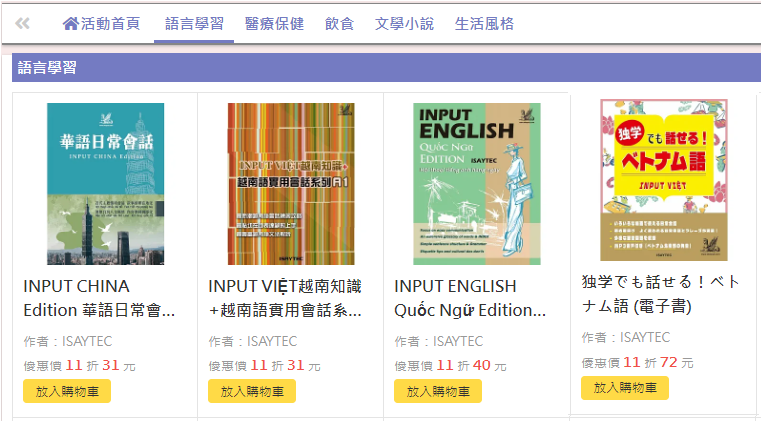Click 作者：ISAYTEC under 独学でも話せる

coord(626,337)
